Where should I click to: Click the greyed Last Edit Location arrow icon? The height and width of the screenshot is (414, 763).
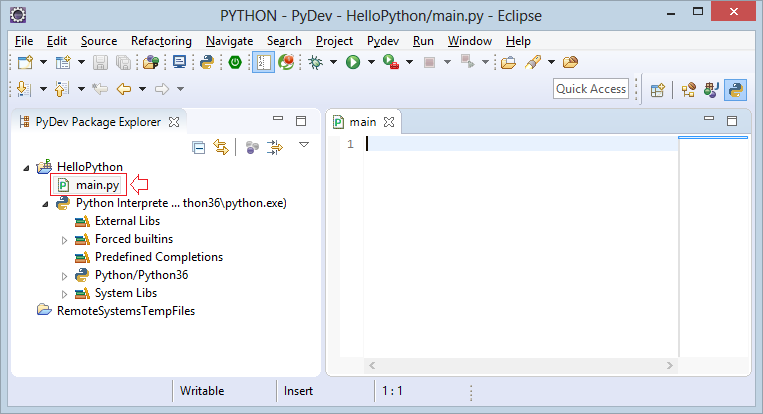pos(100,89)
